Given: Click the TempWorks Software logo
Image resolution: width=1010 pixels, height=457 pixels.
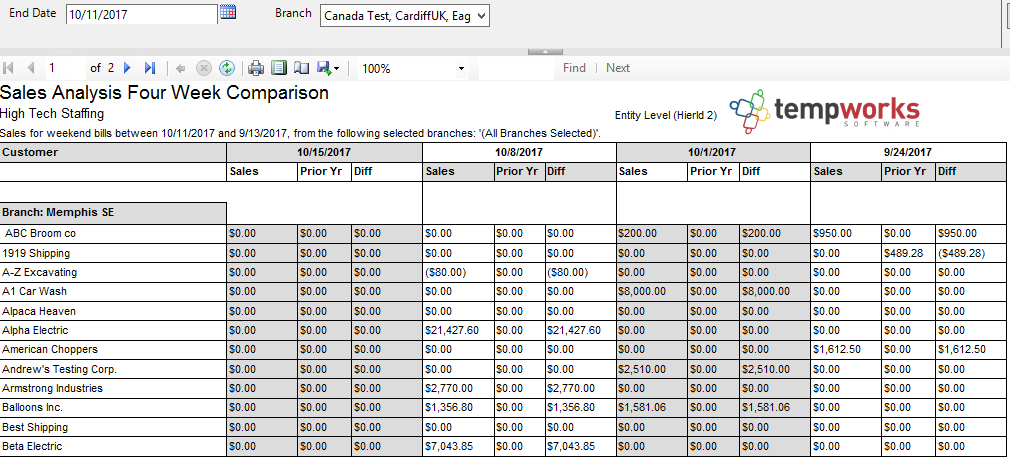Looking at the screenshot, I should click(824, 111).
